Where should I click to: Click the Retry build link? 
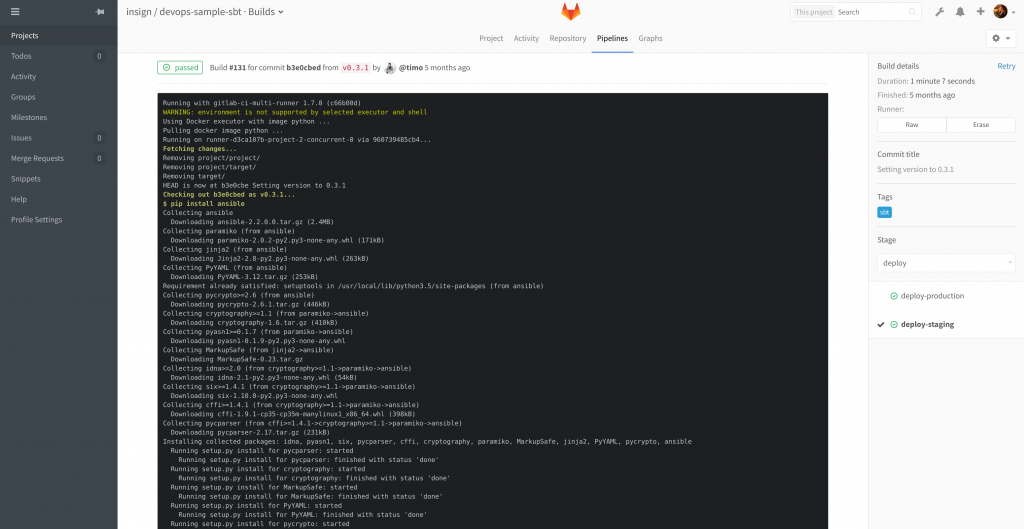coord(1006,66)
